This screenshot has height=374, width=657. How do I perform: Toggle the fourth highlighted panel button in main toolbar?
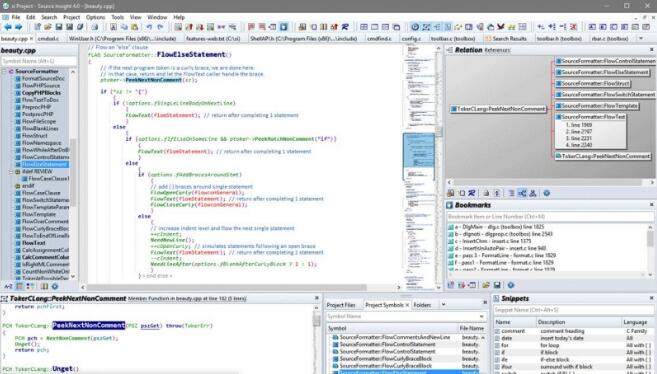pos(448,27)
